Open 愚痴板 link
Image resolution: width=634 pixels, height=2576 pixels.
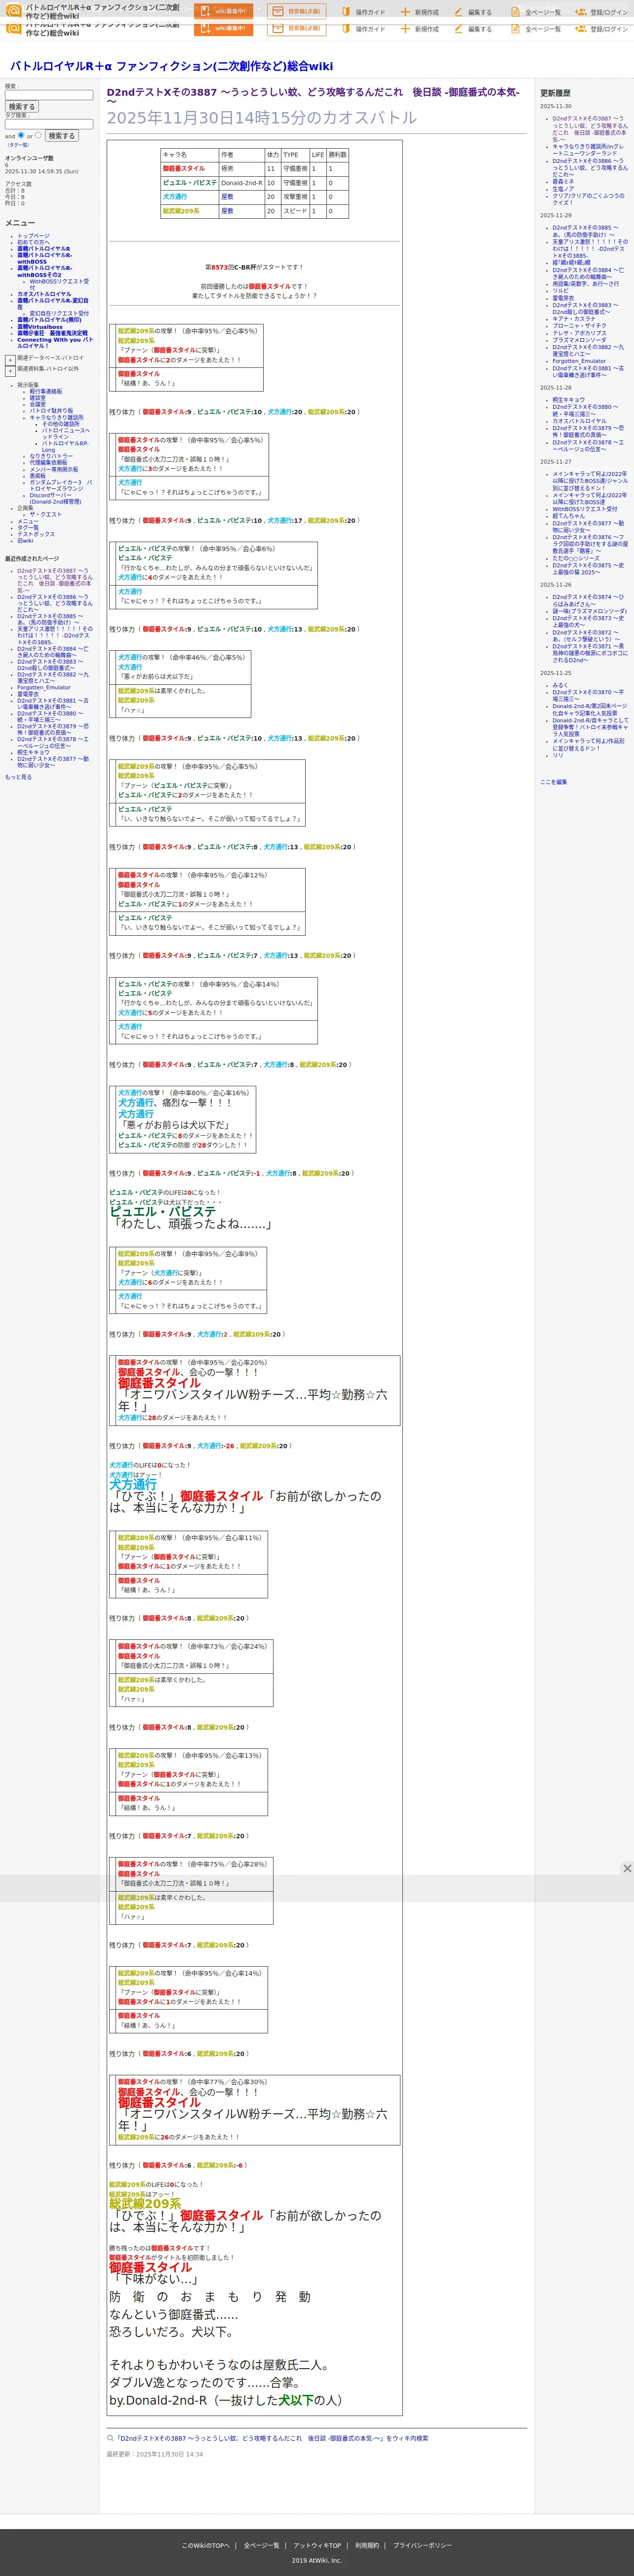37,476
